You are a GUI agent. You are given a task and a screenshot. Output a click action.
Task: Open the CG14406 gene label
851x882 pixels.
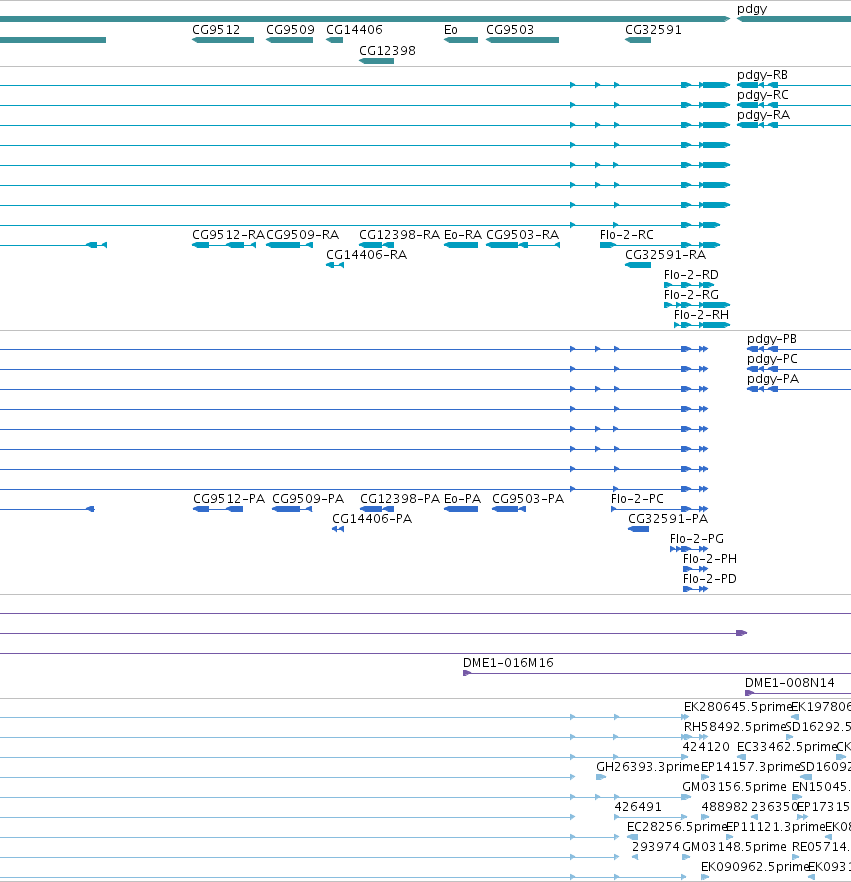pyautogui.click(x=354, y=30)
